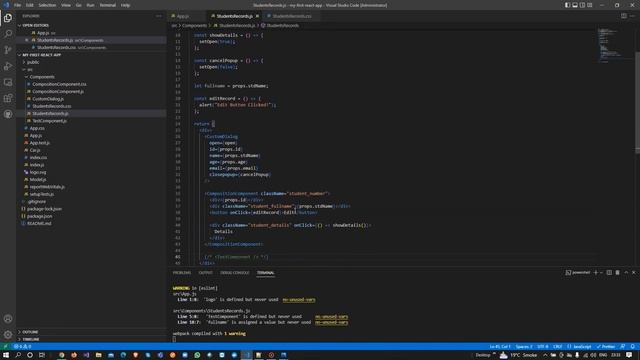
Task: Collapse the Open Editors section
Action: click(x=91, y=25)
